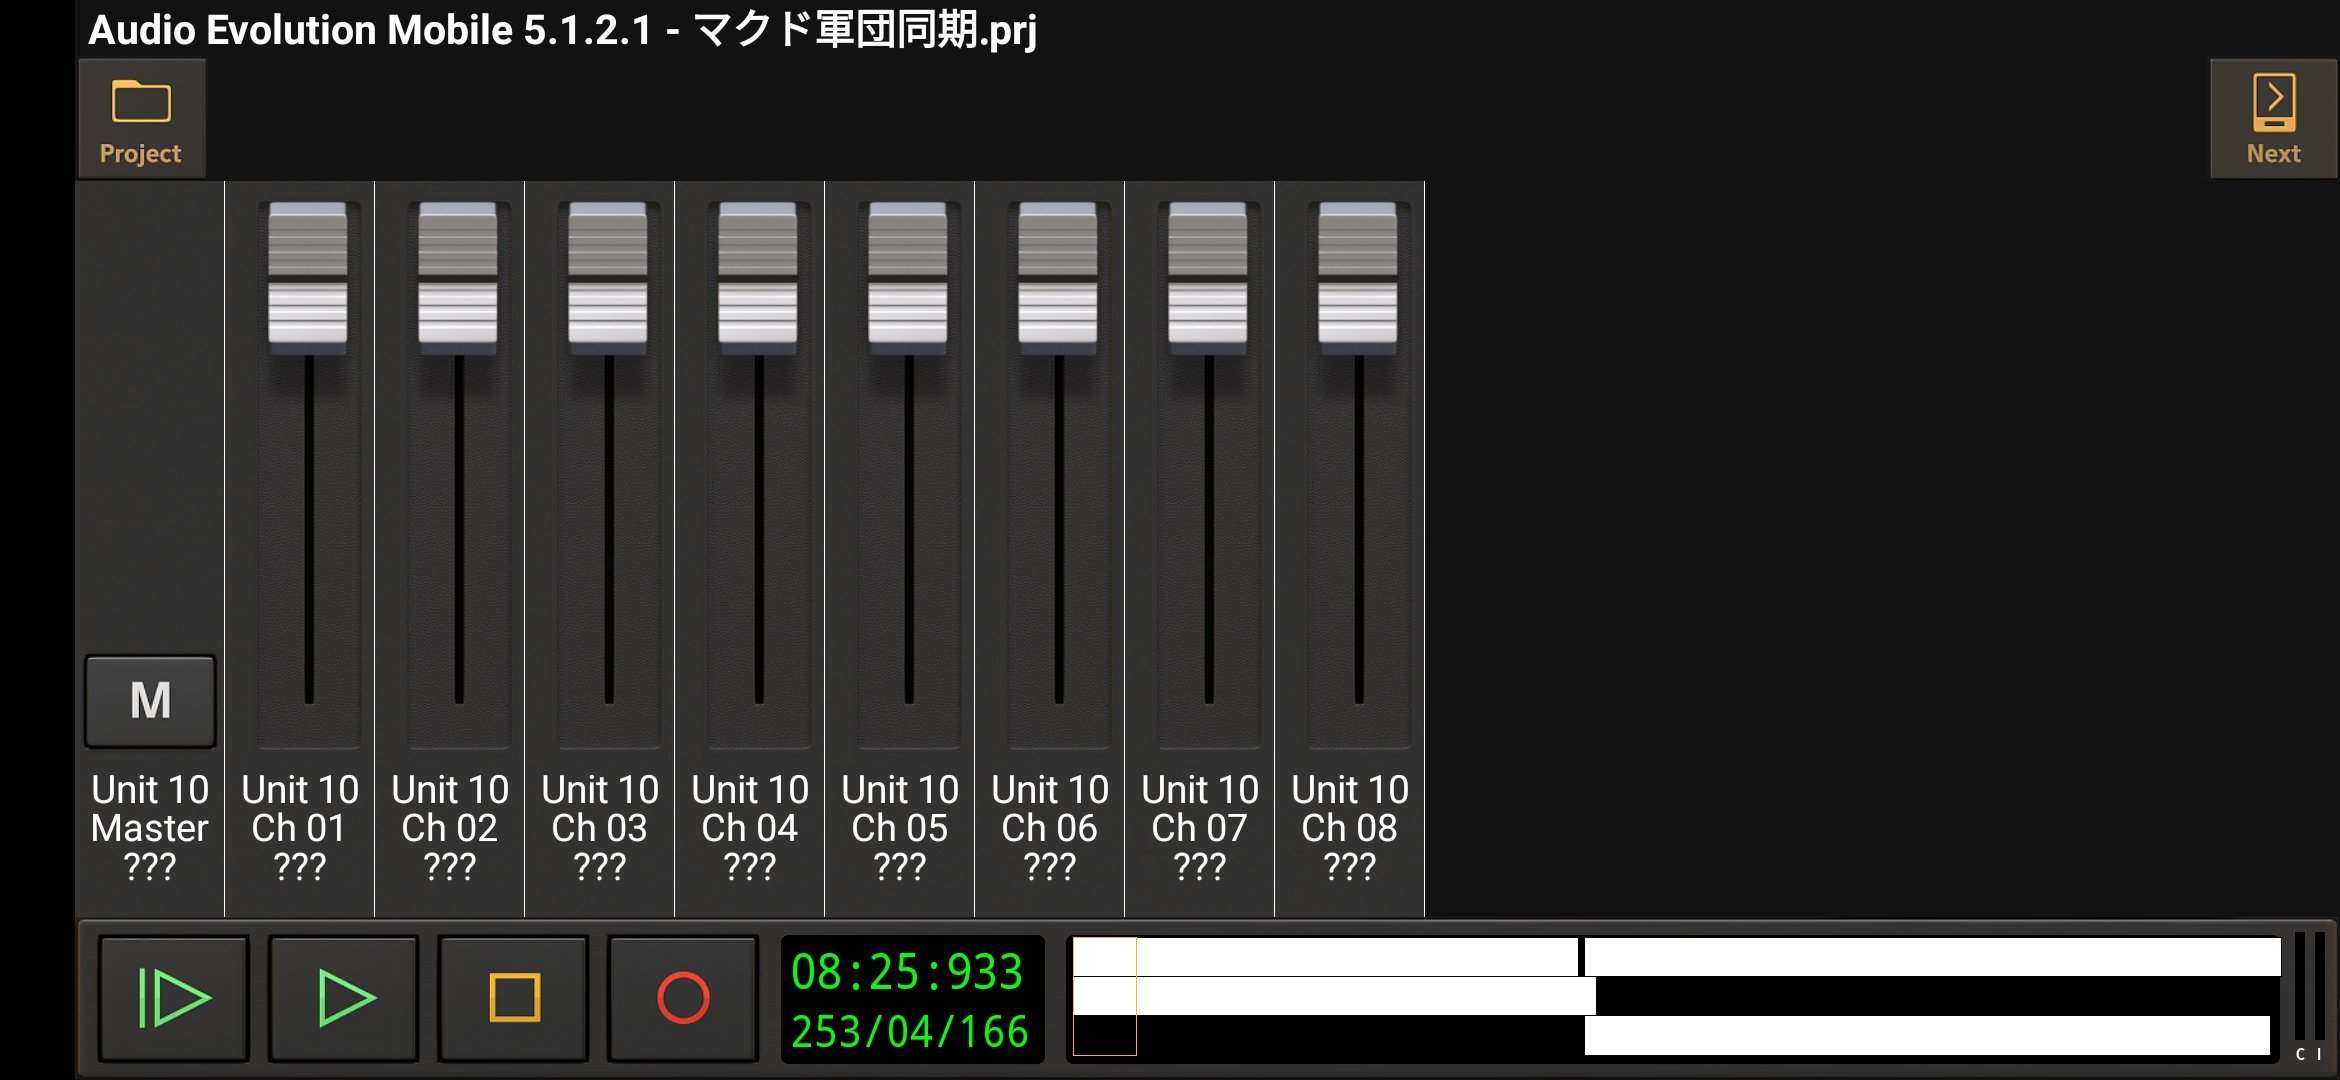This screenshot has width=2340, height=1080.
Task: Select the Unit 10 Ch 04 label
Action: [x=750, y=828]
